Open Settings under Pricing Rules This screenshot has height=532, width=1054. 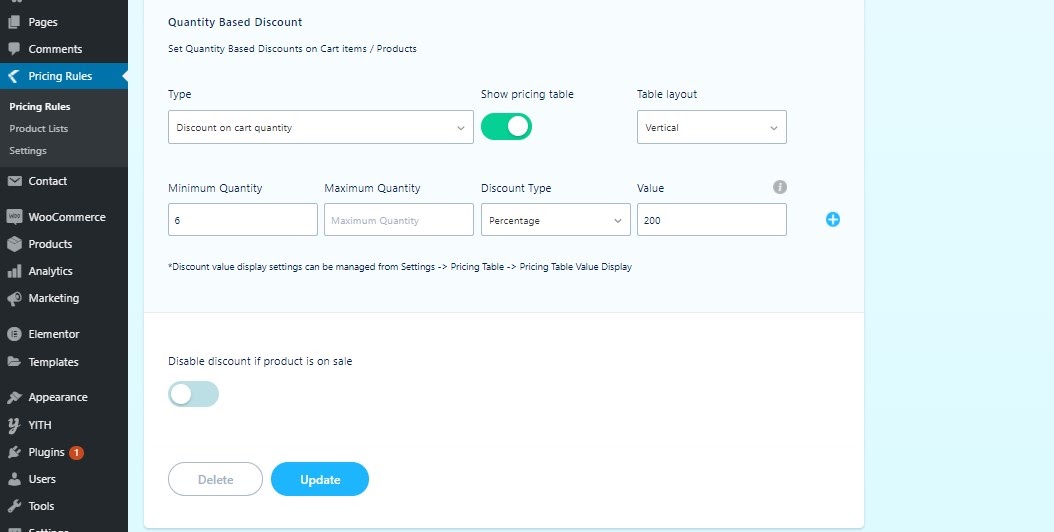tap(28, 151)
